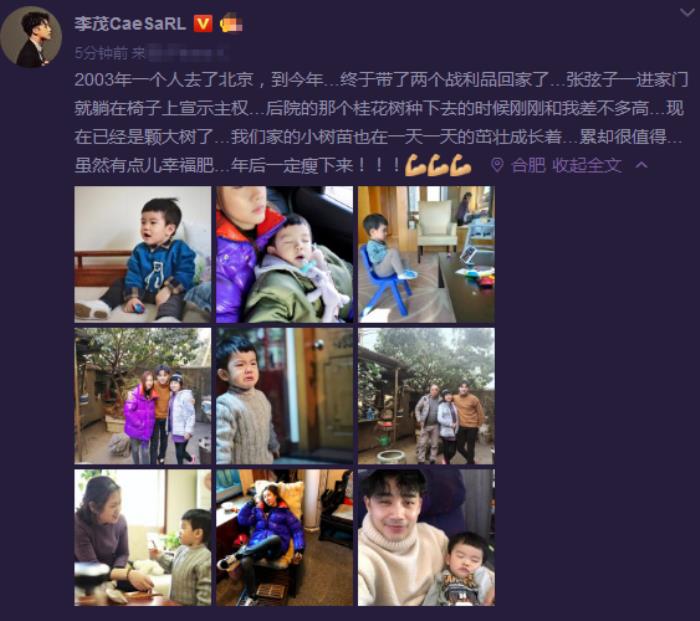Open the post options chevron menu
This screenshot has width=700, height=621.
tap(687, 13)
